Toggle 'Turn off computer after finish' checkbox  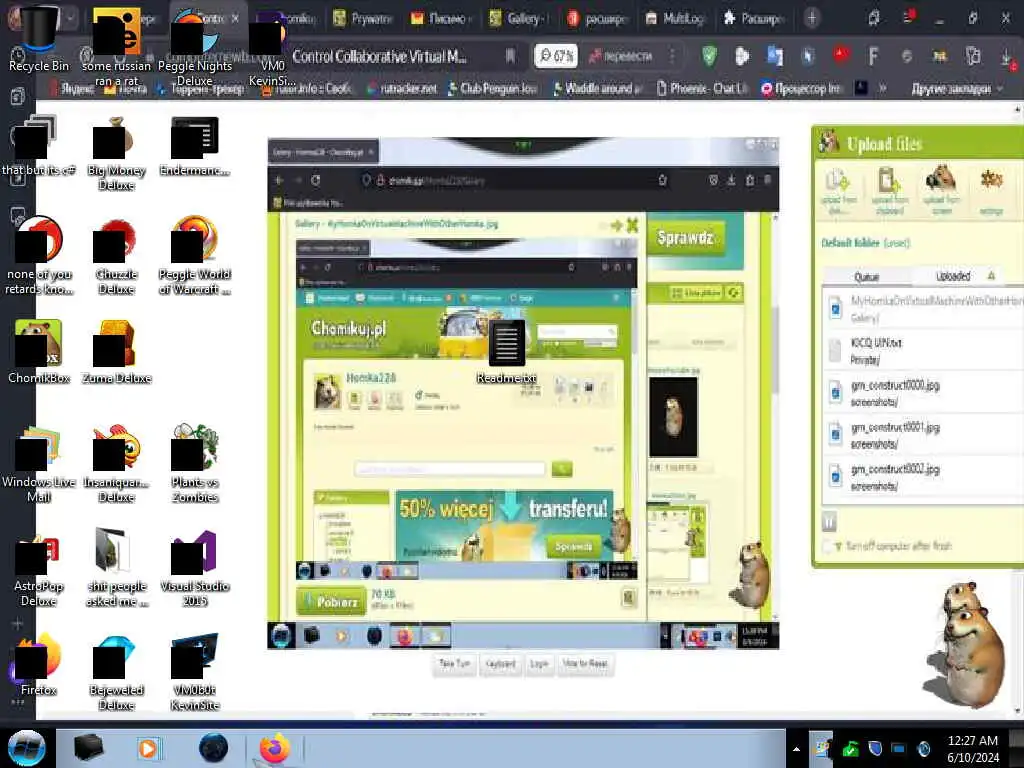click(828, 546)
